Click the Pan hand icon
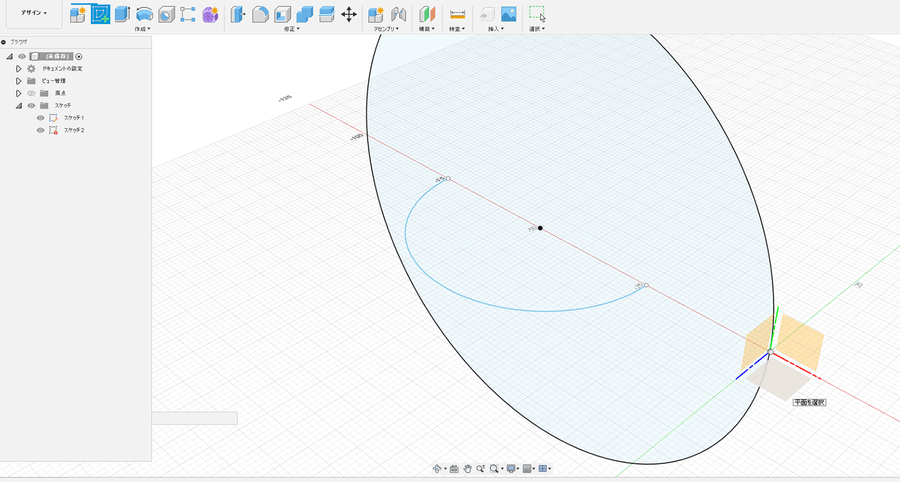This screenshot has height=482, width=900. [x=468, y=468]
